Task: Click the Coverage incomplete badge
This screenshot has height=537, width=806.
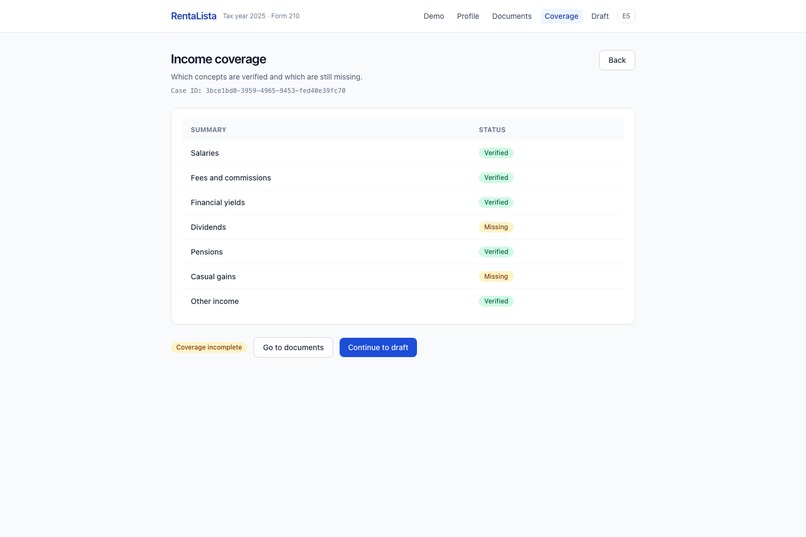Action: coord(209,347)
